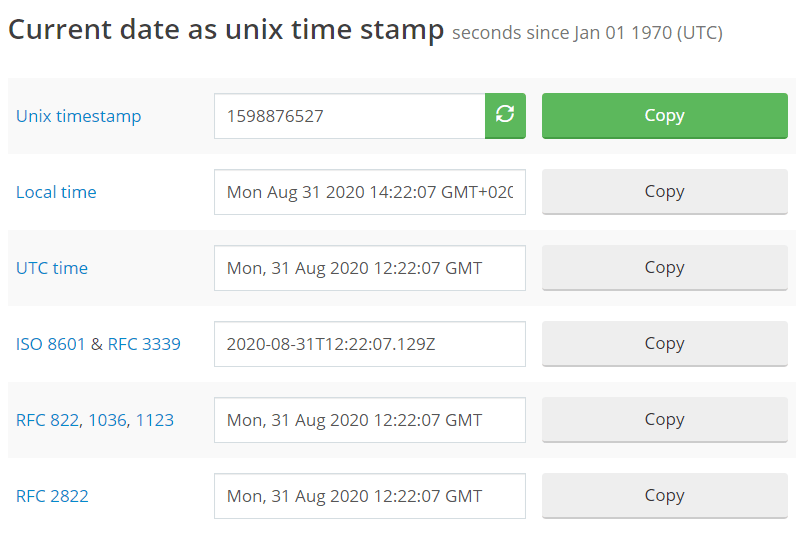
Task: Copy the RFC 822 date string
Action: tap(664, 420)
